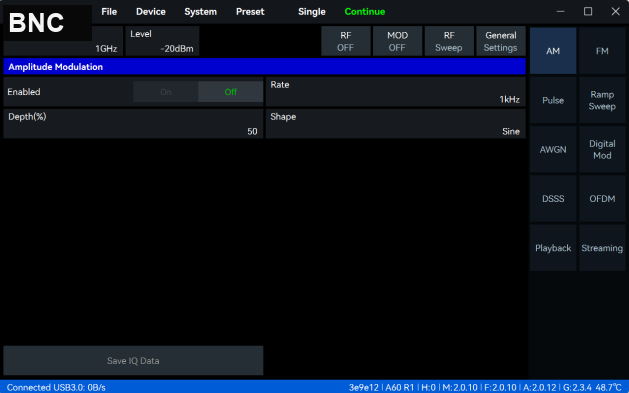Click the 3e9e12 serial in status bar
Image resolution: width=629 pixels, height=393 pixels.
click(x=363, y=387)
